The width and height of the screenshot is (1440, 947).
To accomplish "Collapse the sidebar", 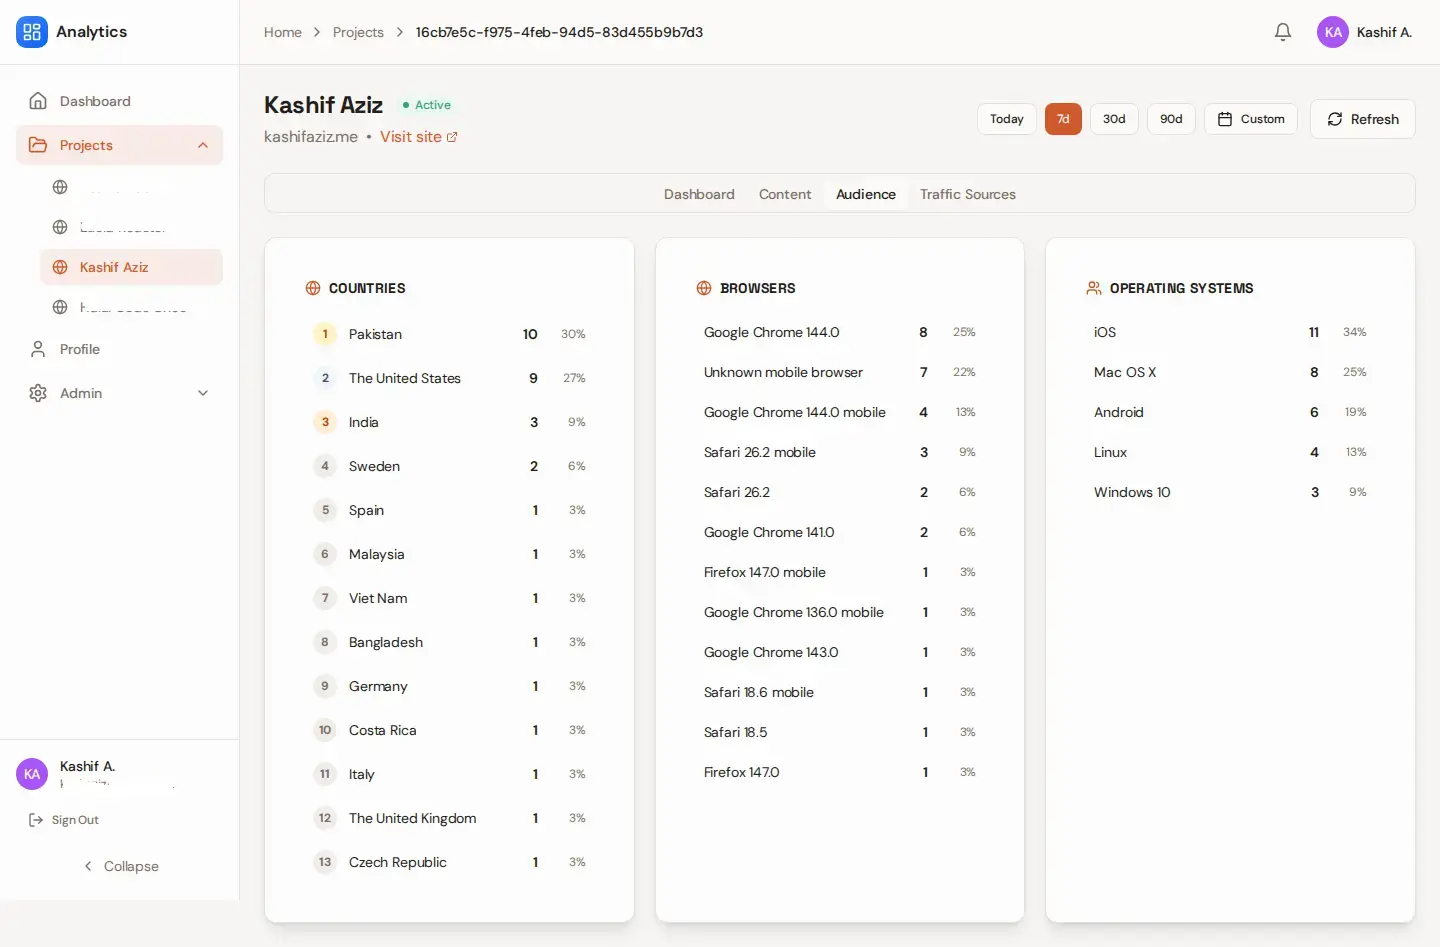I will (120, 866).
